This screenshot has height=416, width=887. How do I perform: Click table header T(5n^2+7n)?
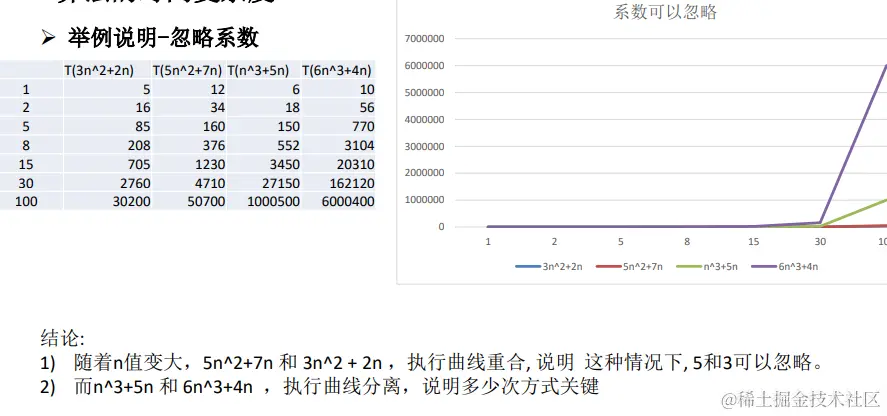pyautogui.click(x=187, y=71)
